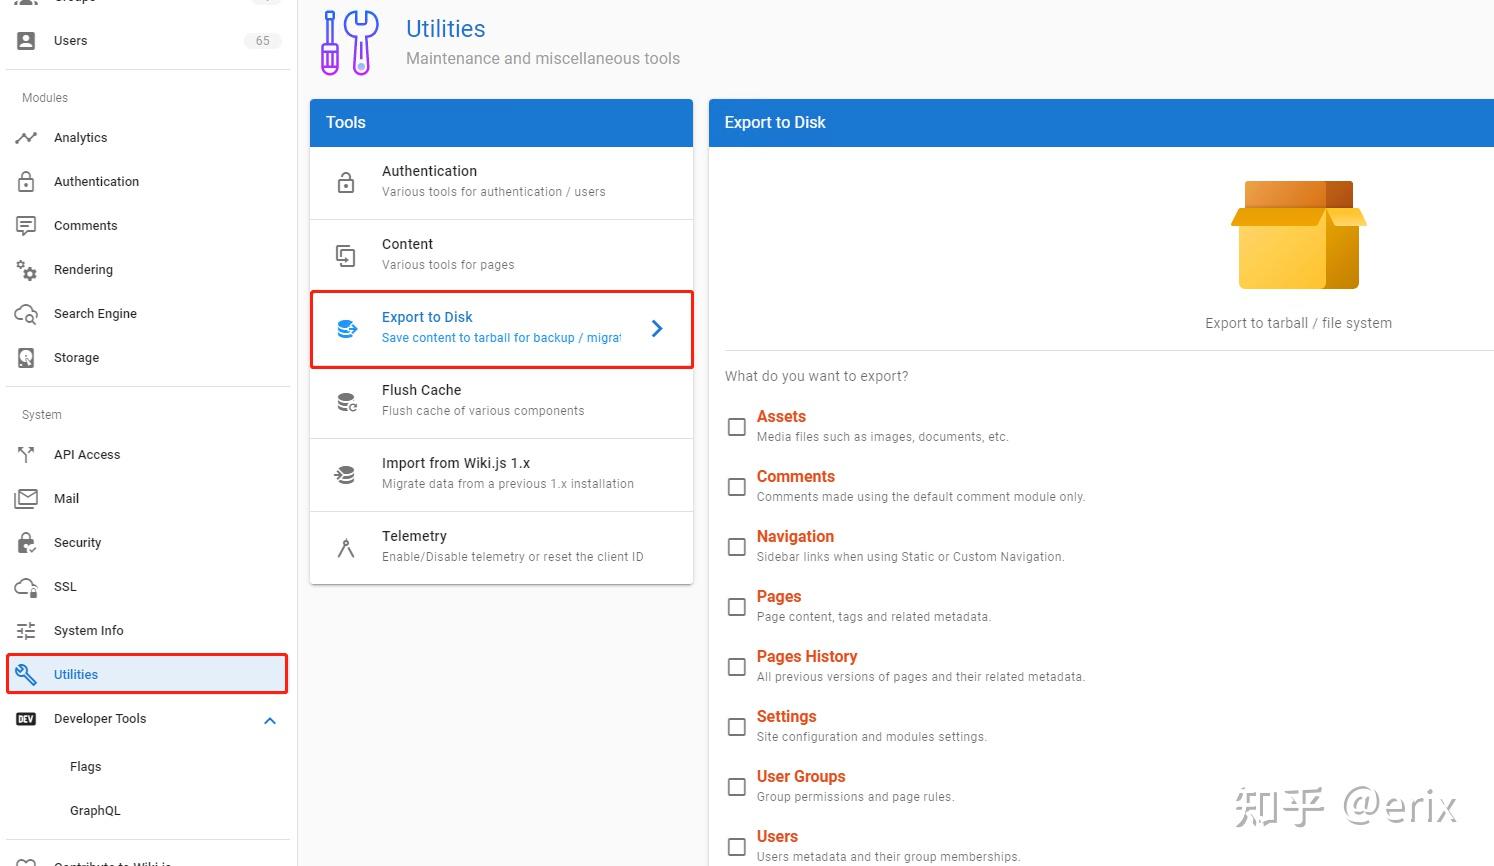Enable the Assets export checkbox
This screenshot has width=1494, height=866.
point(737,427)
